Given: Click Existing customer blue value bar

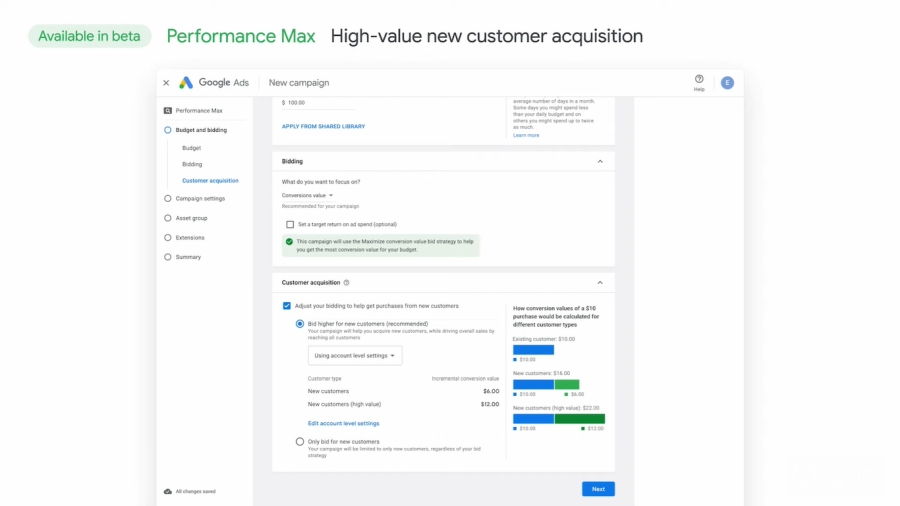Looking at the screenshot, I should click(533, 350).
